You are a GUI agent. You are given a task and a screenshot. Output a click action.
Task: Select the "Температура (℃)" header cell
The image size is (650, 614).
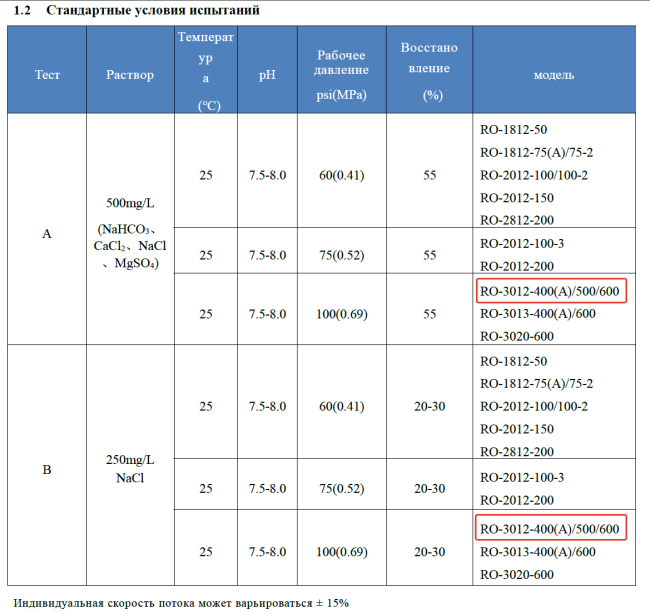coord(205,71)
